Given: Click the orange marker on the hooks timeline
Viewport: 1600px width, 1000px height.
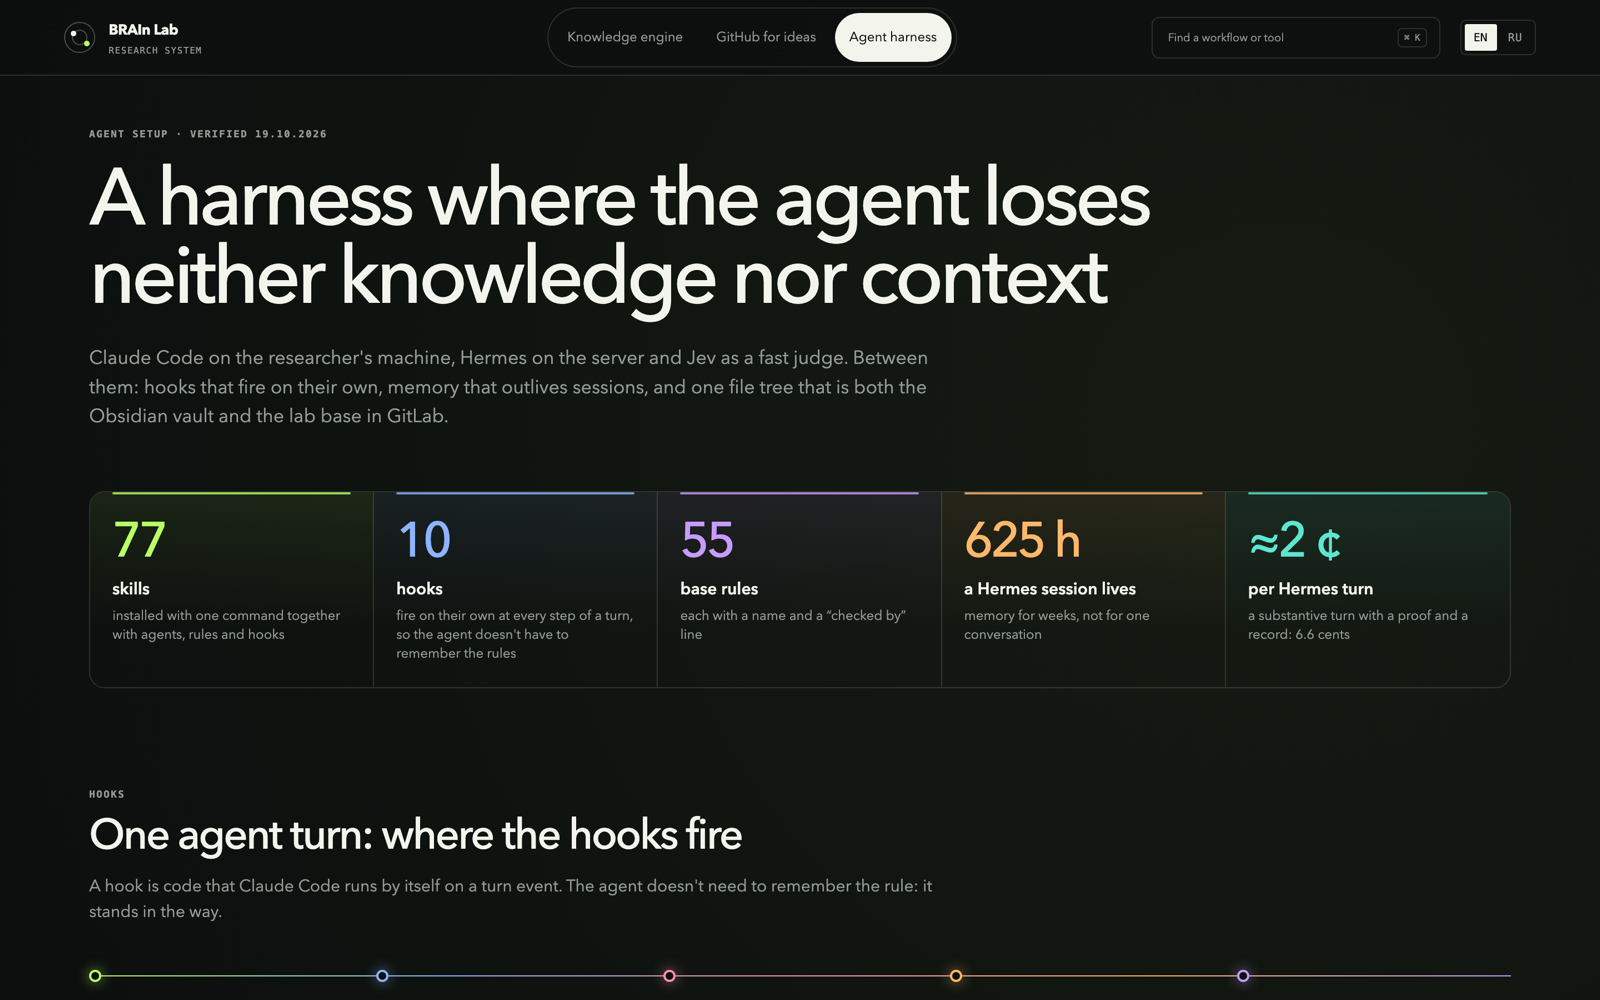Looking at the screenshot, I should [956, 976].
